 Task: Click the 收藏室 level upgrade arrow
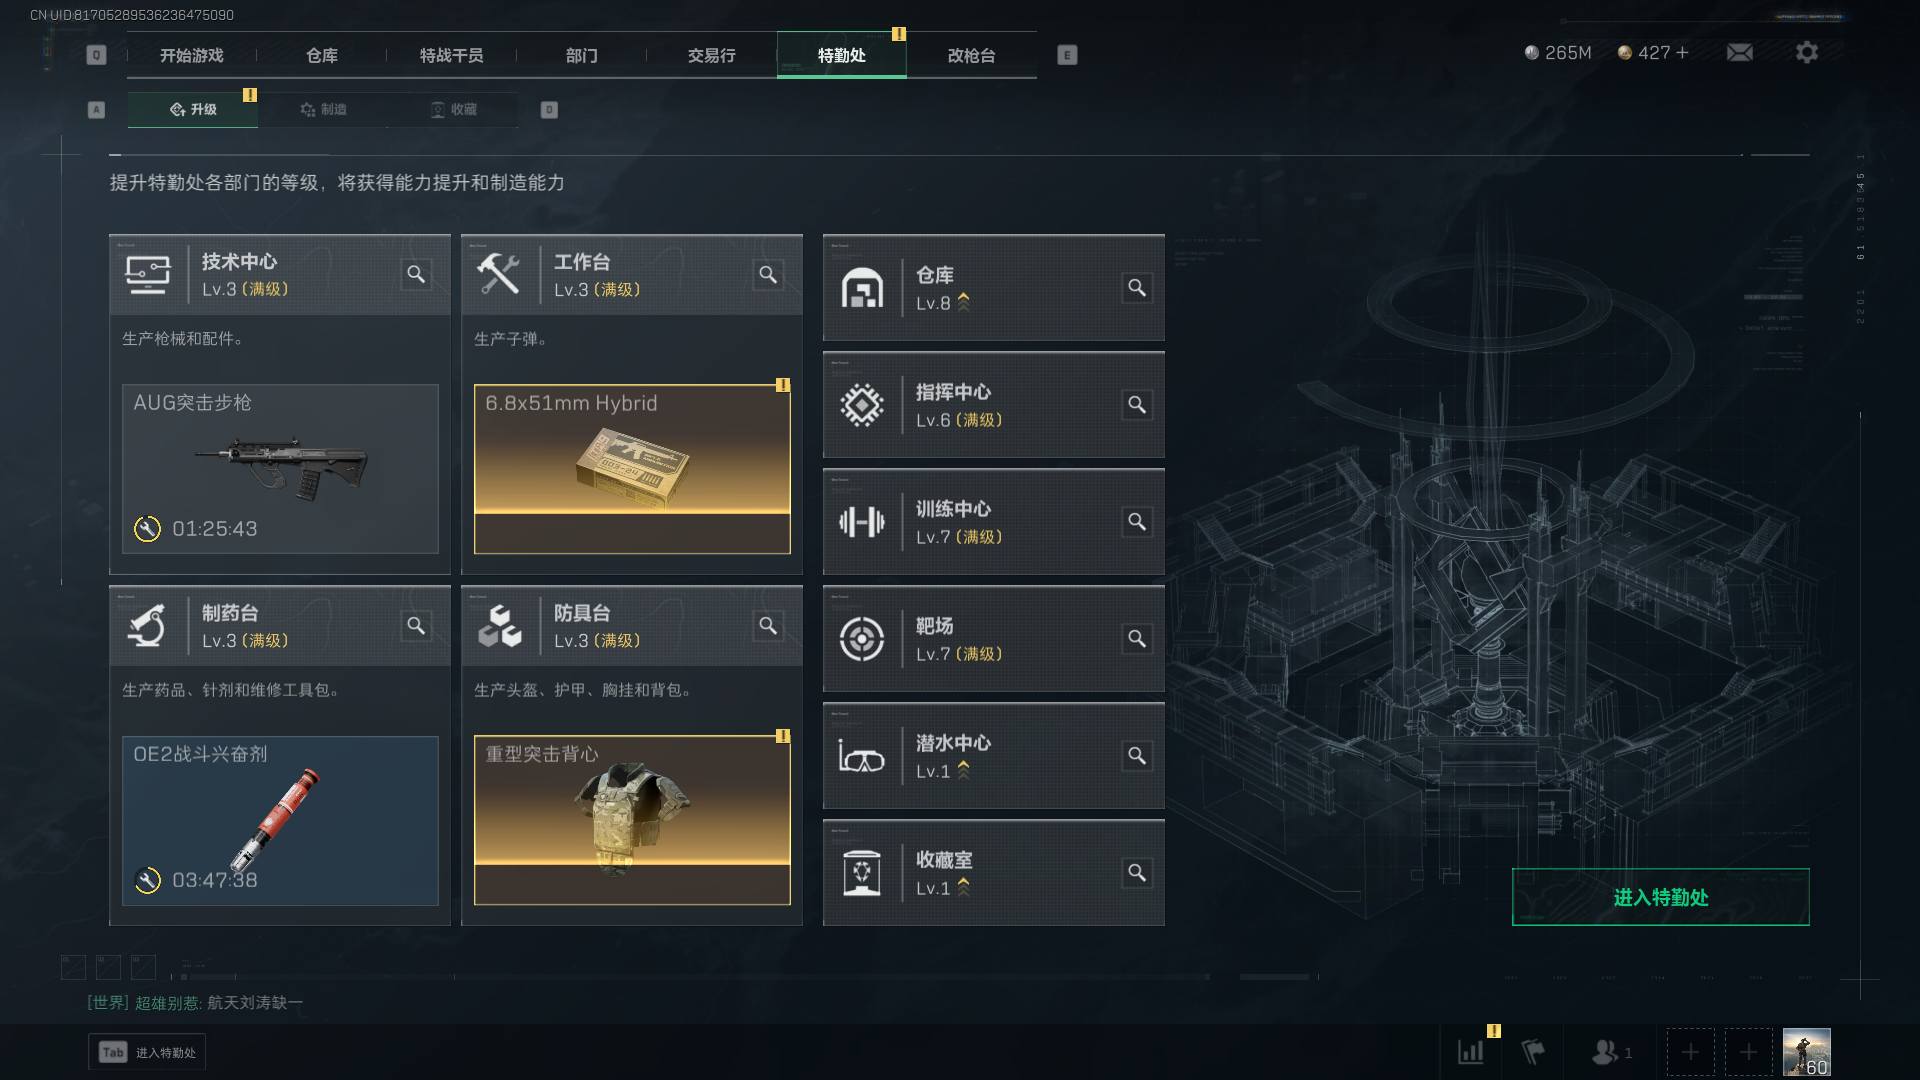(x=963, y=887)
